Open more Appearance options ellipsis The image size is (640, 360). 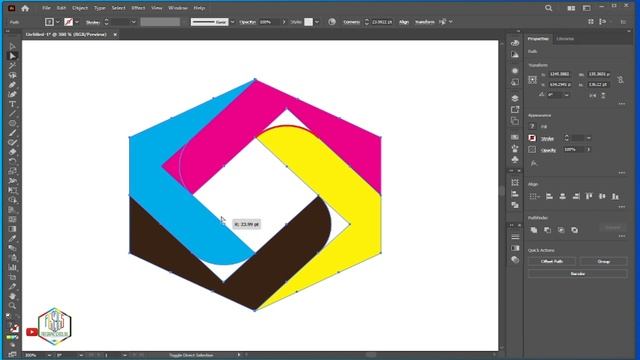[x=622, y=173]
